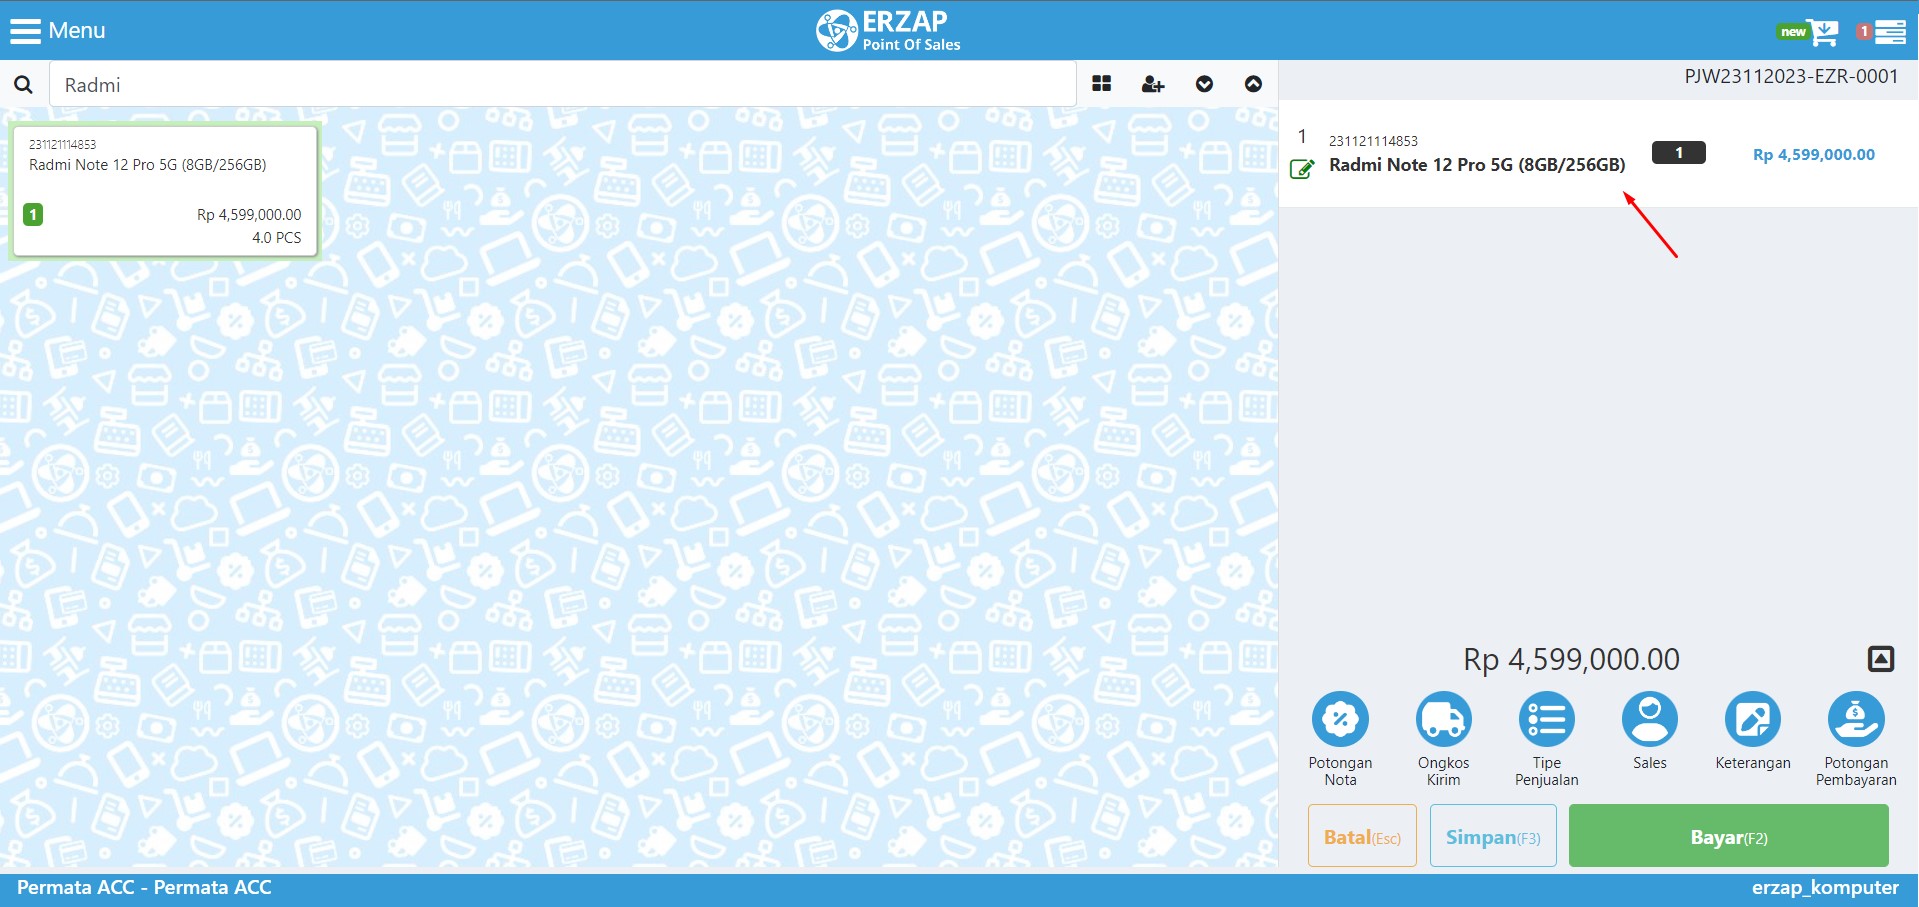This screenshot has height=907, width=1919.
Task: Open Potongan Nota discount
Action: click(x=1340, y=739)
